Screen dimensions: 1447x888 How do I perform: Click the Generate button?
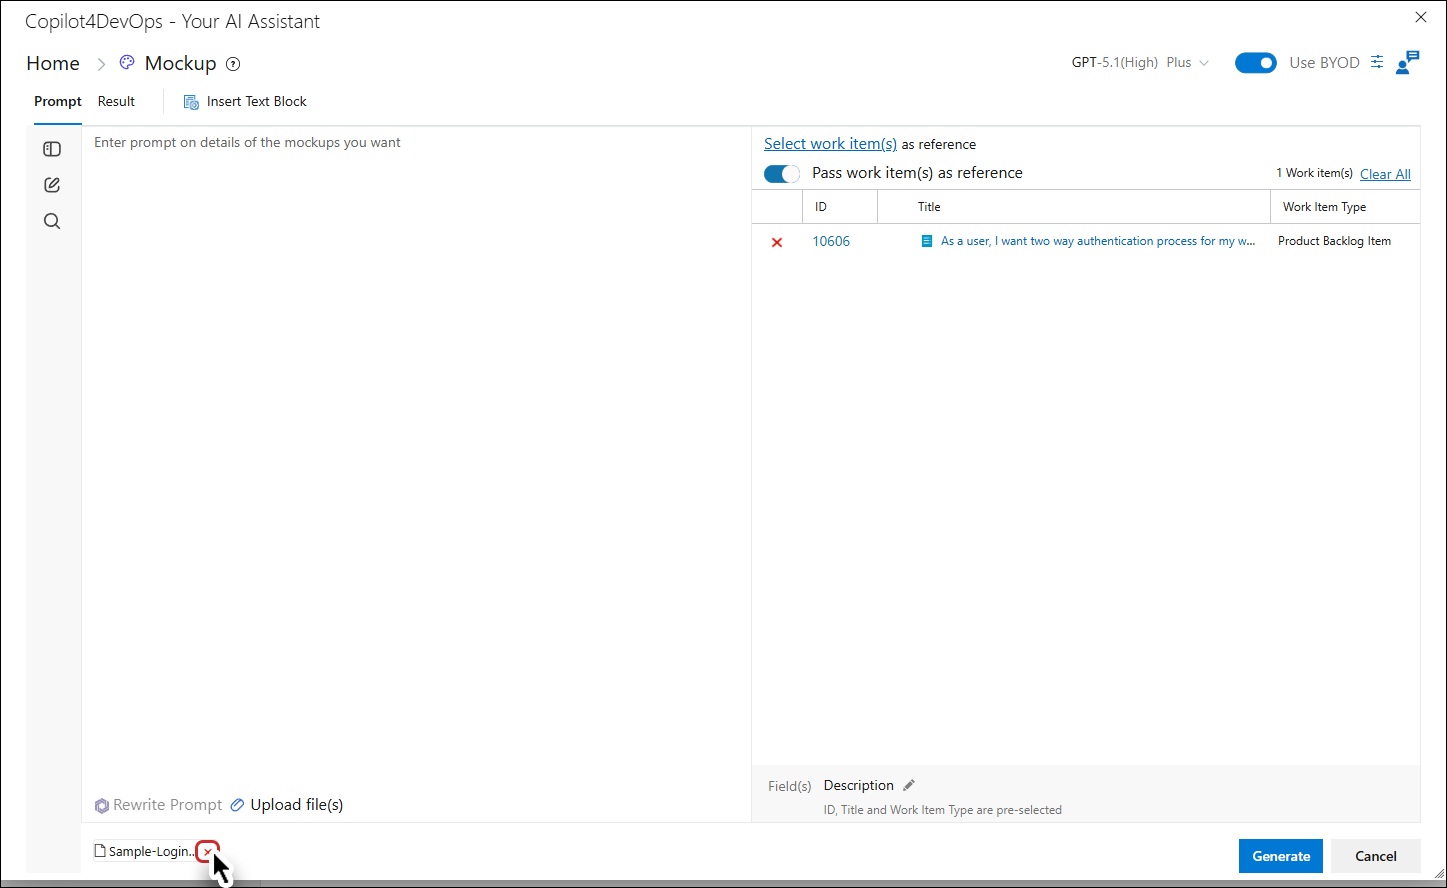point(1281,856)
